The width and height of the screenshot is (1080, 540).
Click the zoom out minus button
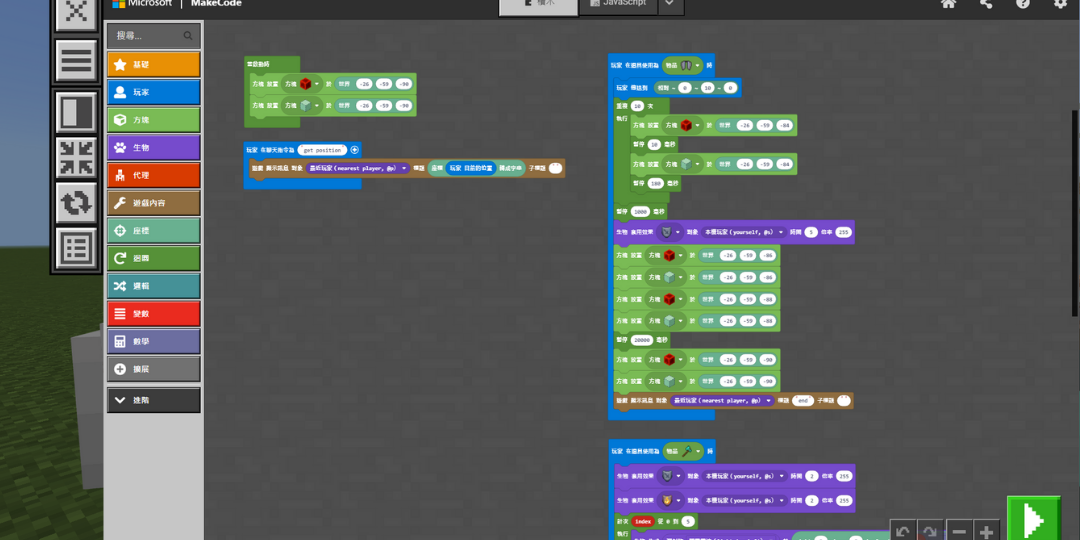958,532
